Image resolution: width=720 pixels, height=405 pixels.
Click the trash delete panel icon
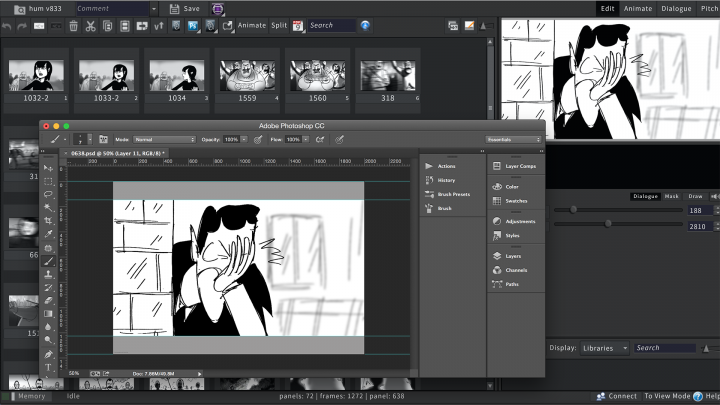pos(73,25)
